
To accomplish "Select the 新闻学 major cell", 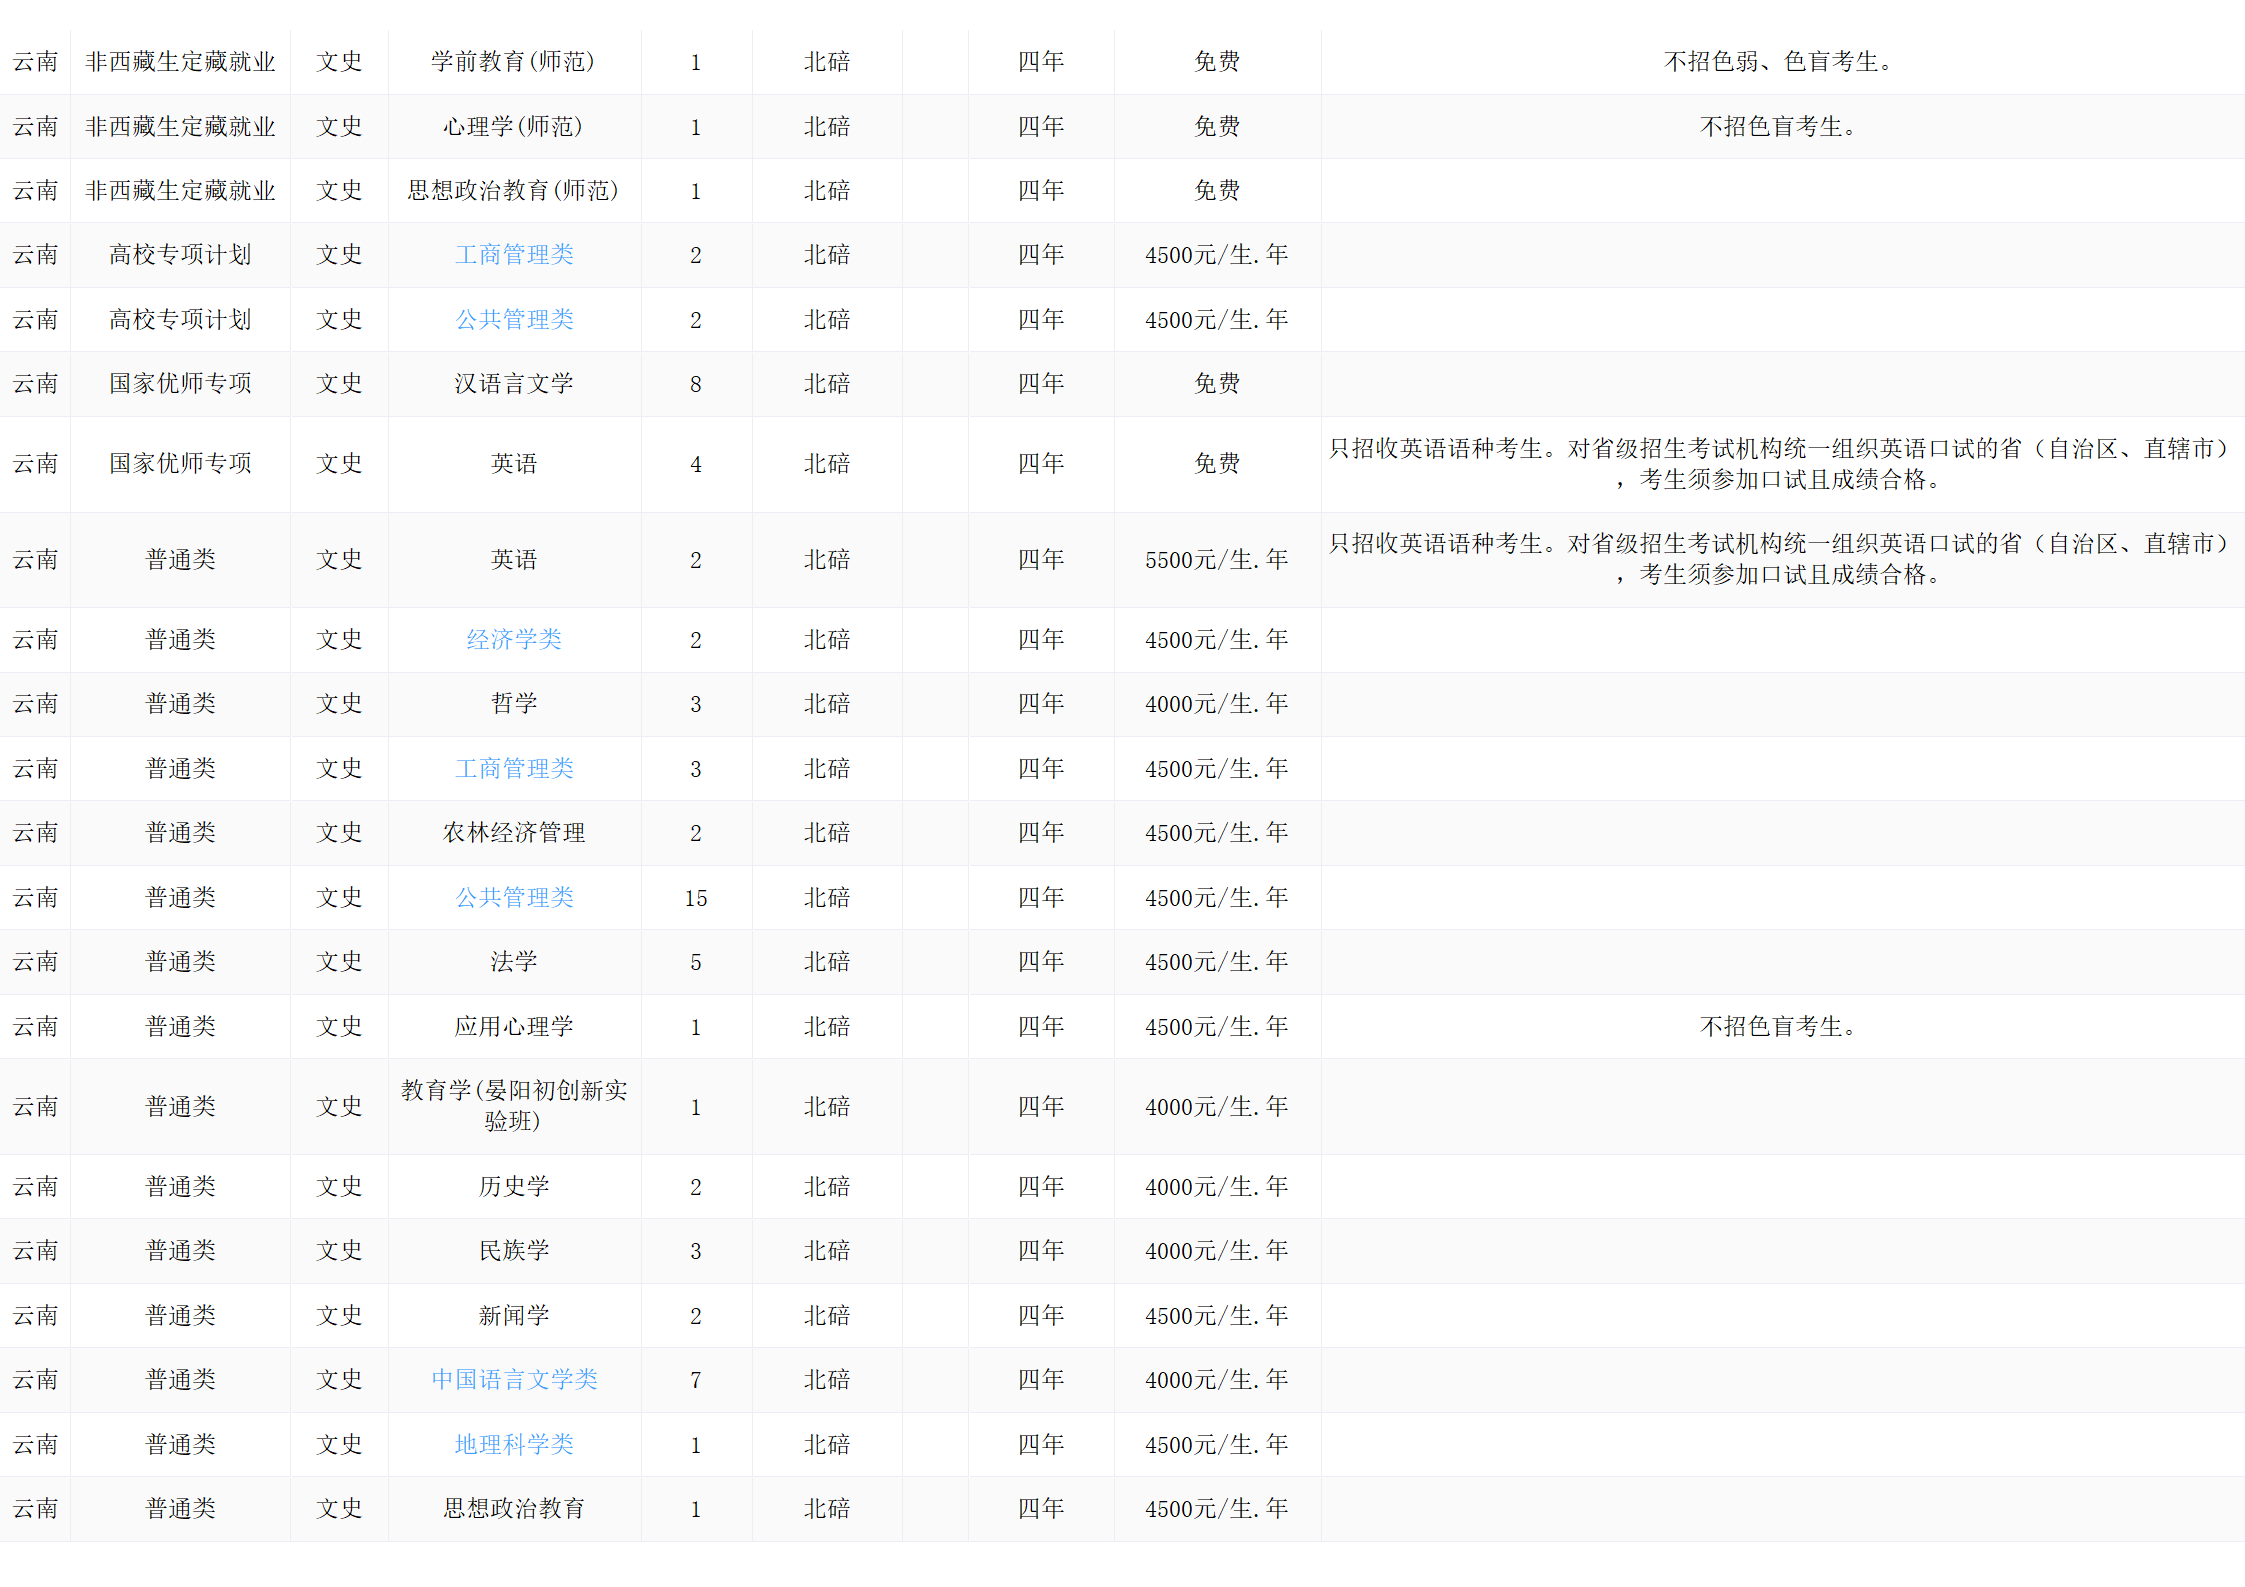I will pos(514,1316).
